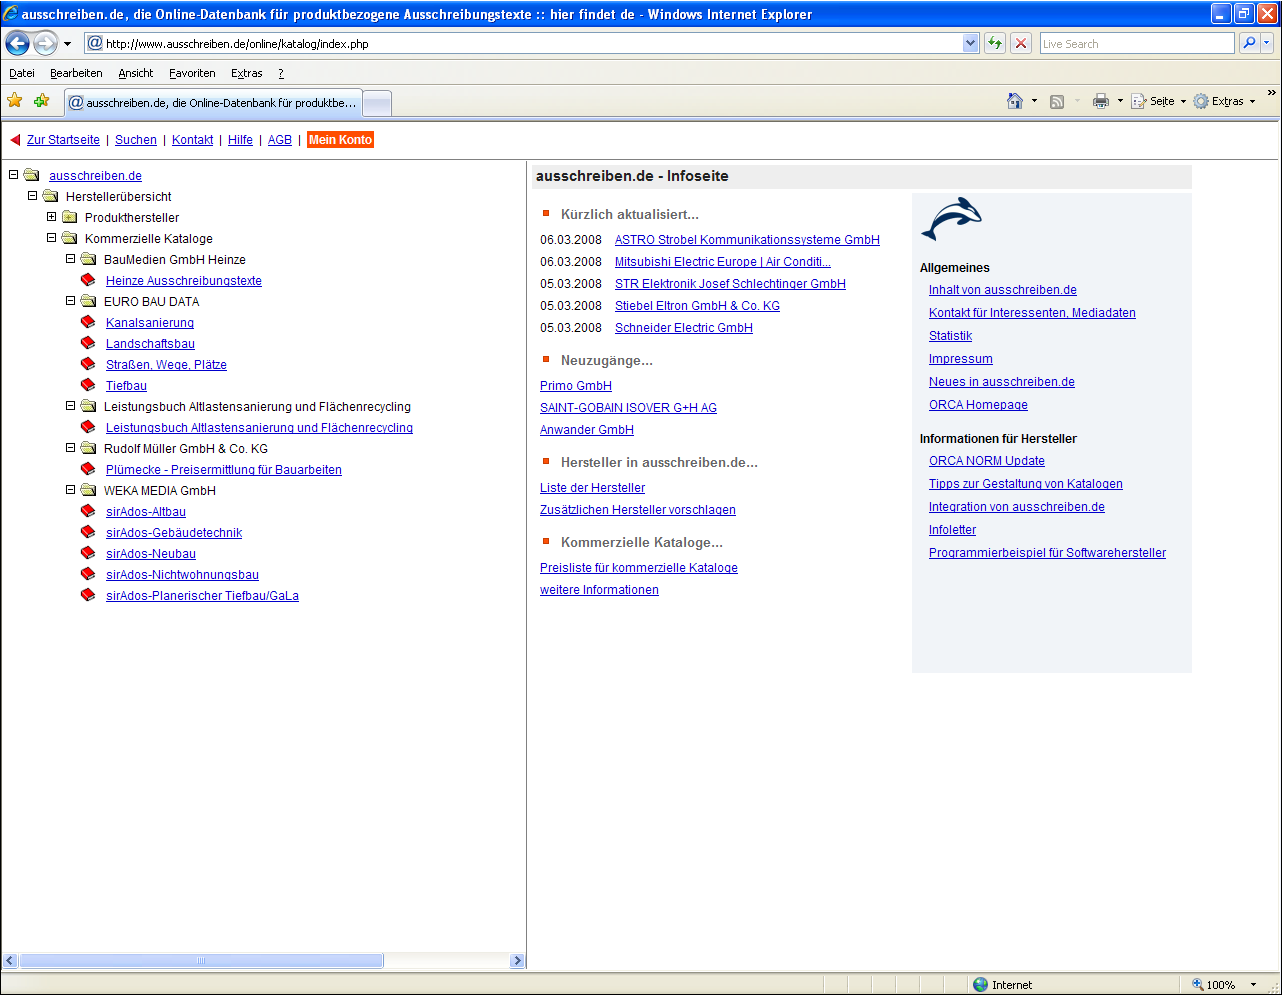Open the Ansicht menu
The width and height of the screenshot is (1282, 995).
pyautogui.click(x=135, y=73)
